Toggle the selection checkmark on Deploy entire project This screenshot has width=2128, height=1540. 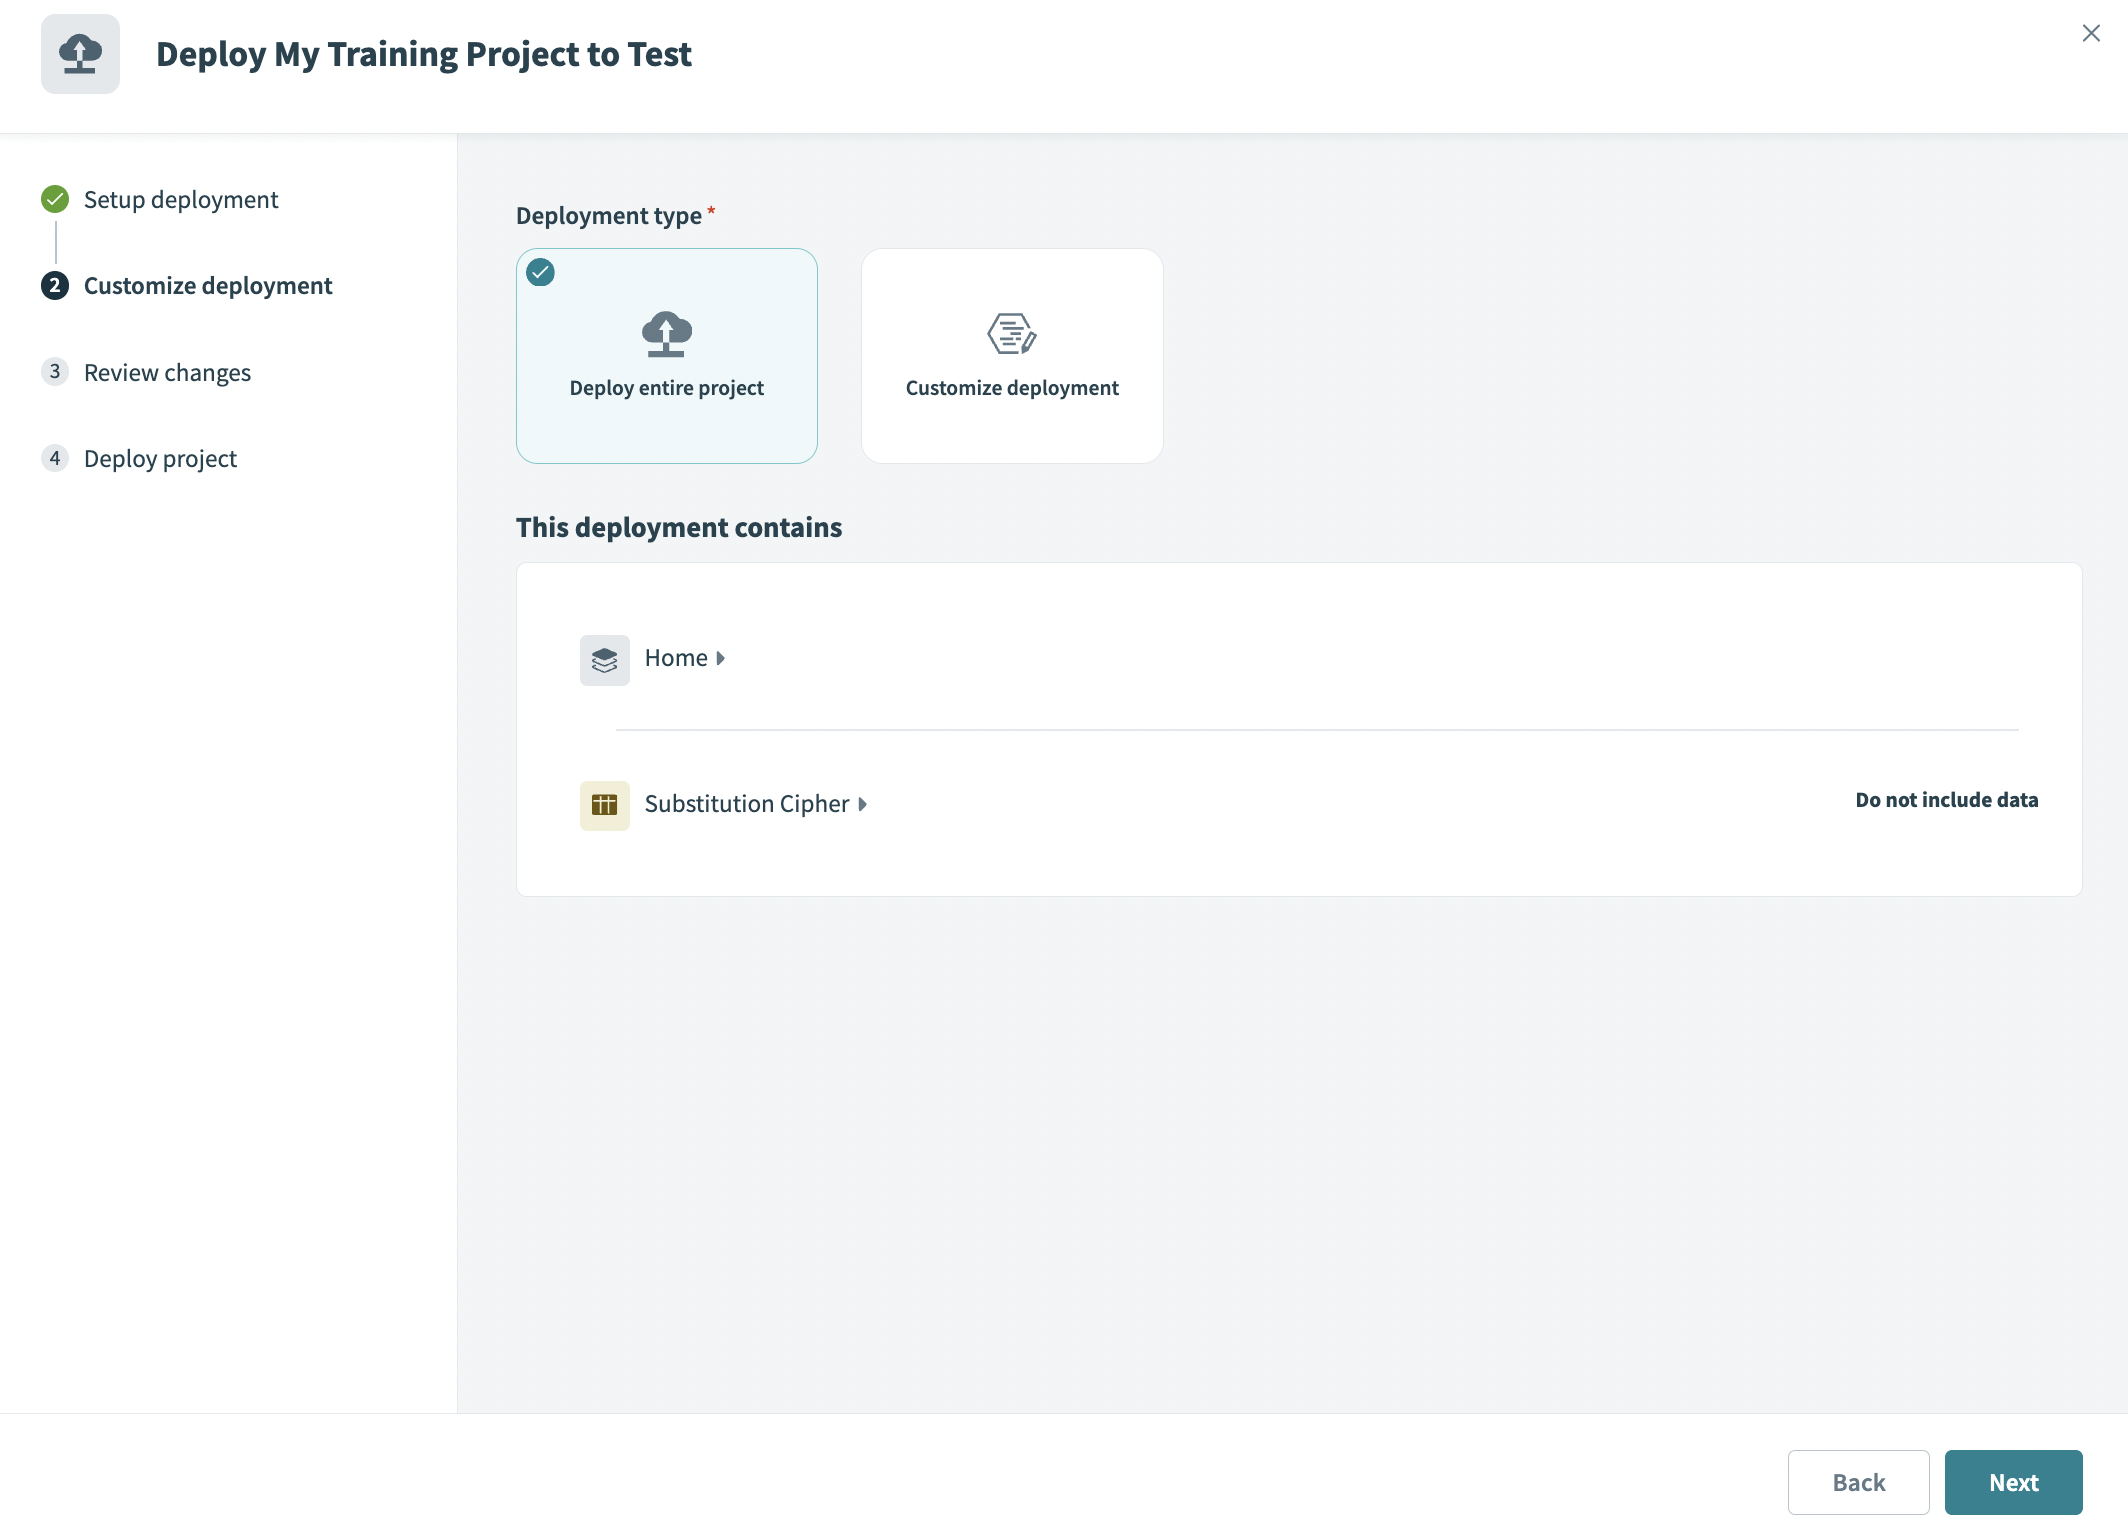(541, 272)
